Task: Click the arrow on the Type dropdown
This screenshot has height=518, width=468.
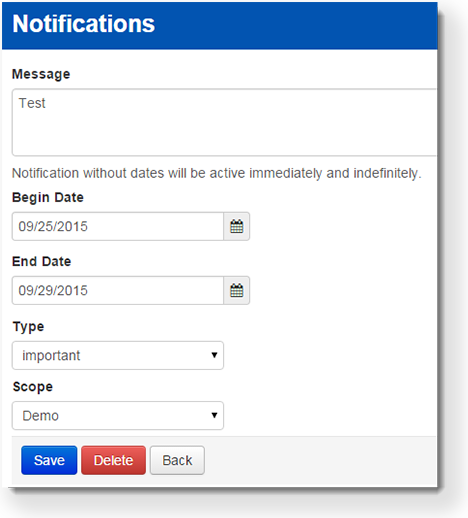Action: tap(214, 355)
